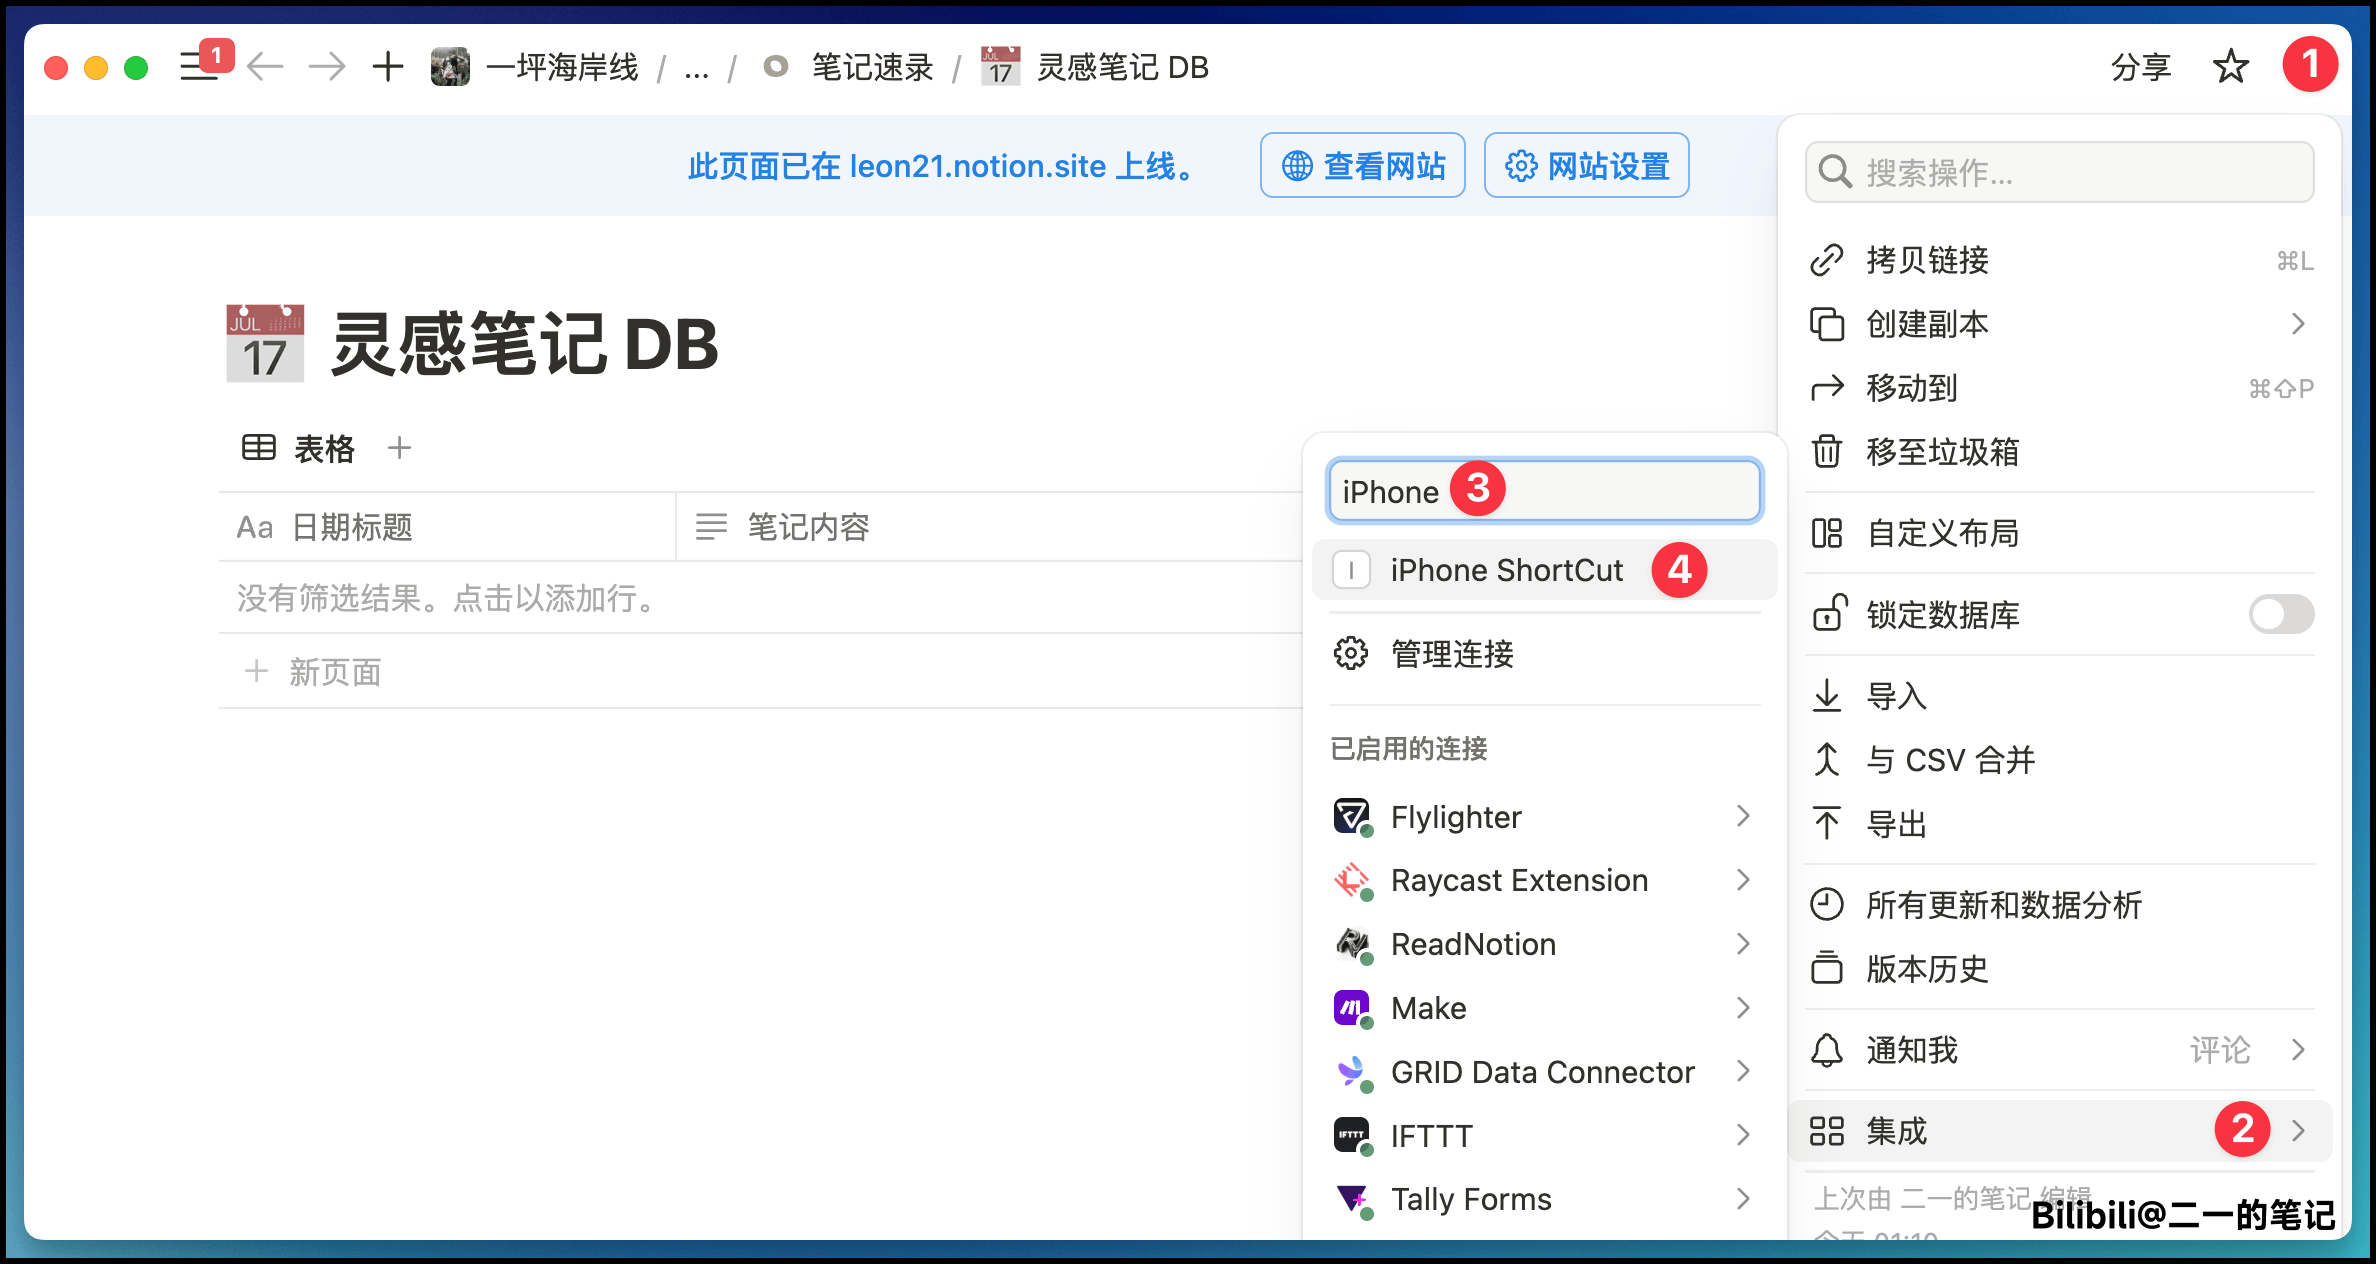The height and width of the screenshot is (1264, 2376).
Task: Add a new view with plus icon
Action: click(399, 448)
